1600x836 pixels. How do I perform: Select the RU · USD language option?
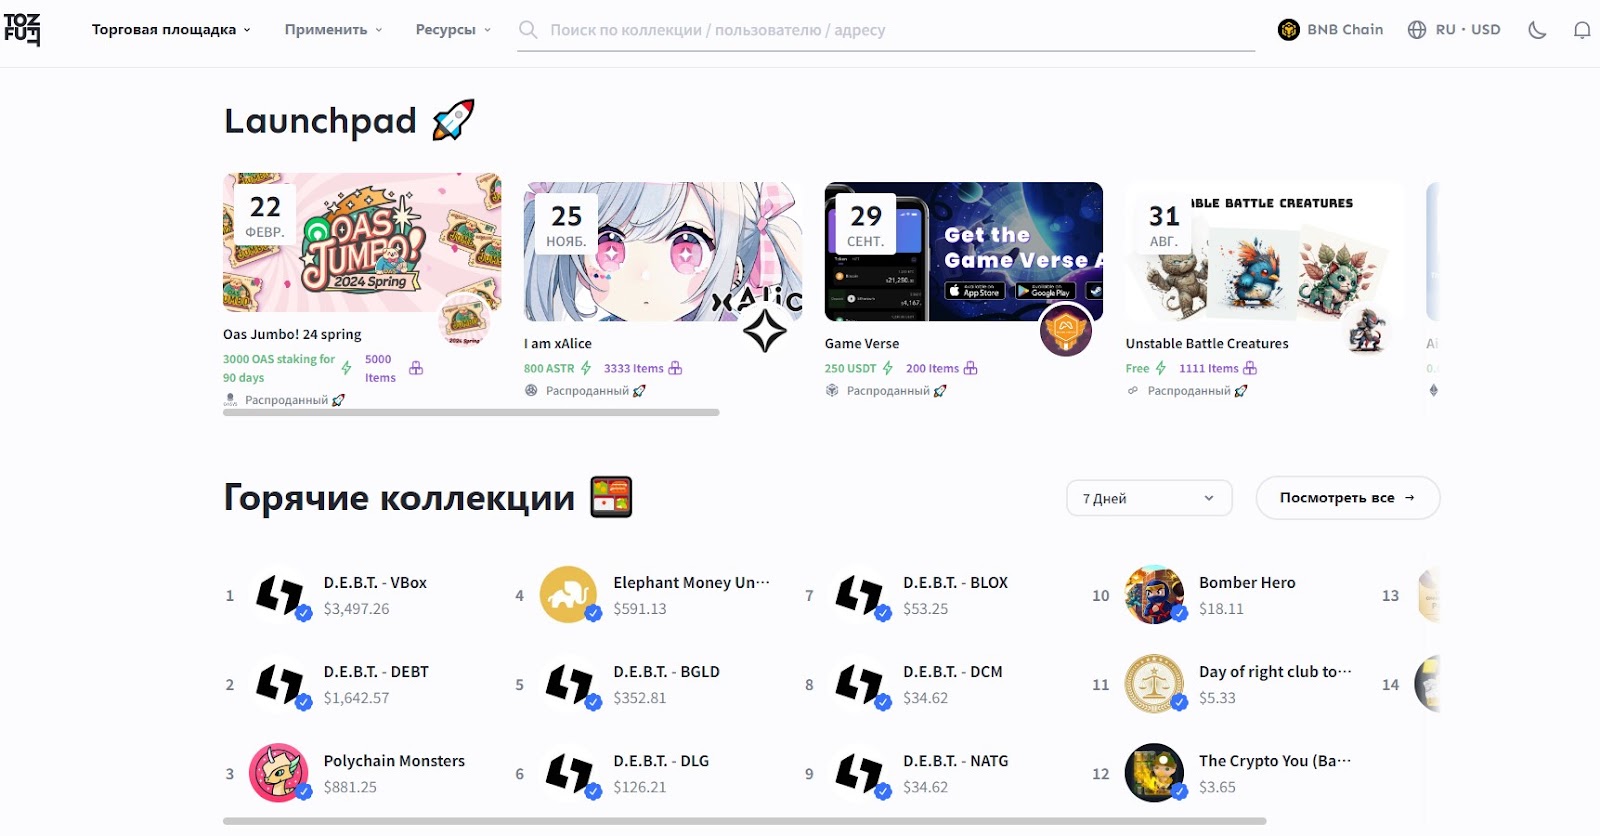1468,30
